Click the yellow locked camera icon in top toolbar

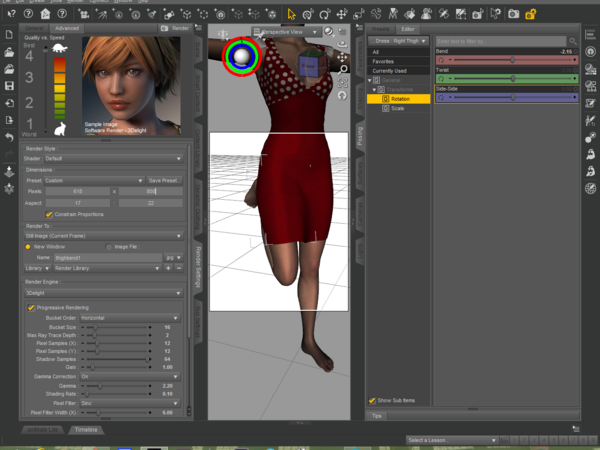click(530, 14)
